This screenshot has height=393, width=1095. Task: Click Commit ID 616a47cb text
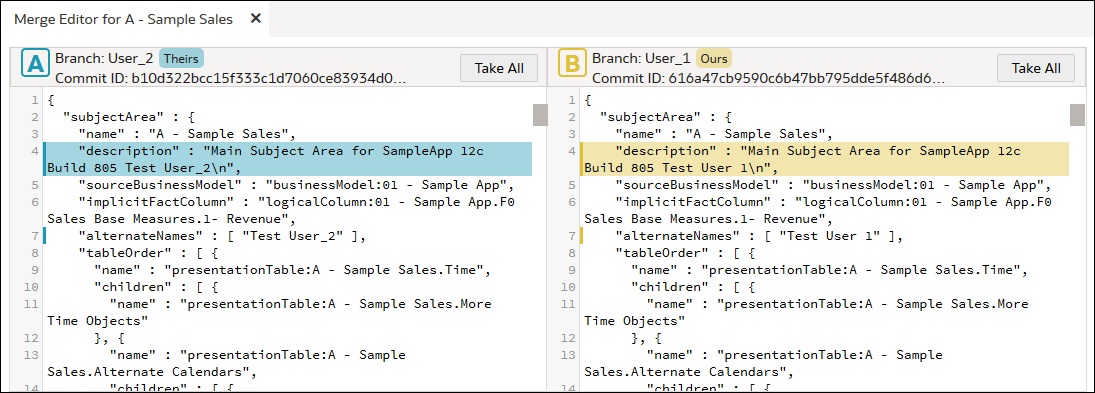pyautogui.click(x=768, y=77)
